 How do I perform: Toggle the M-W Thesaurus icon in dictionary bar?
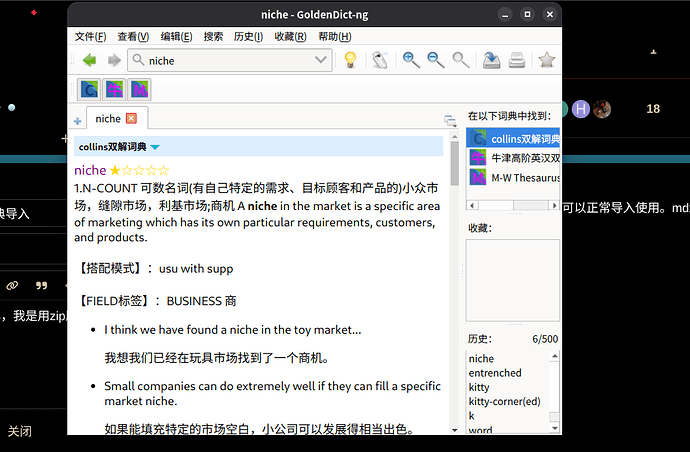[139, 89]
